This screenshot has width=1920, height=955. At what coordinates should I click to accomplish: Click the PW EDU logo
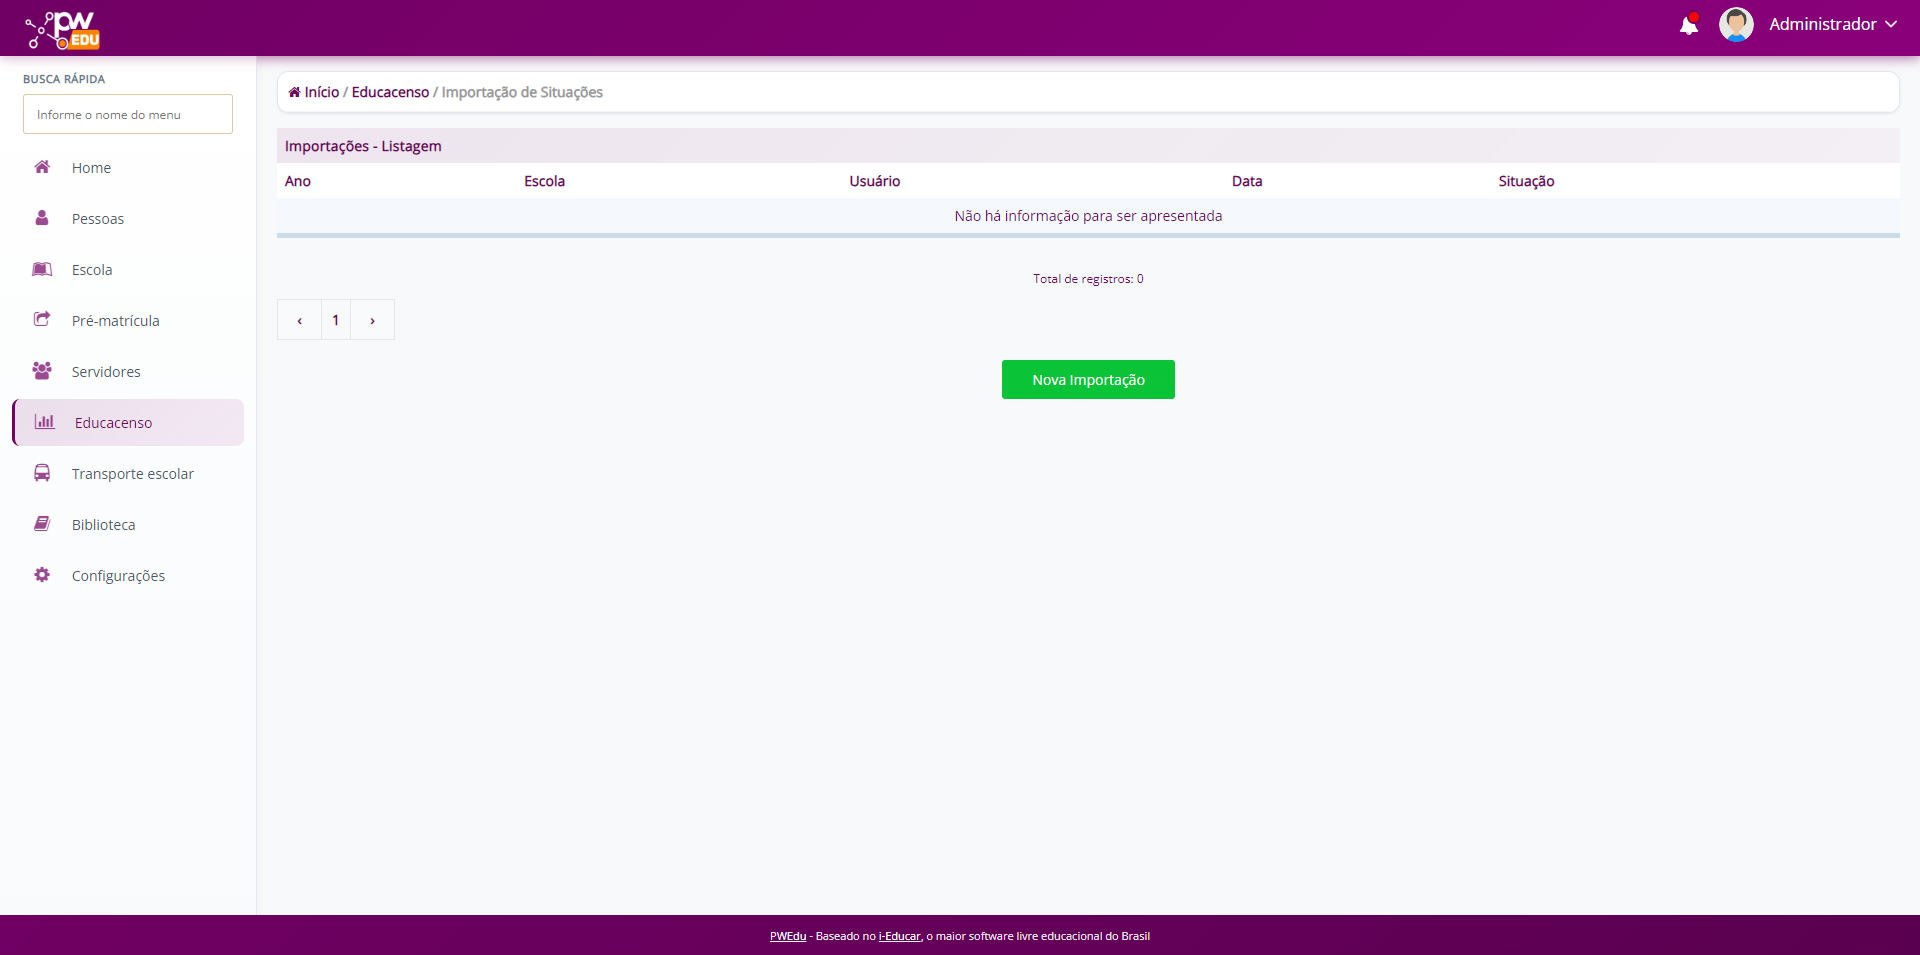point(63,30)
